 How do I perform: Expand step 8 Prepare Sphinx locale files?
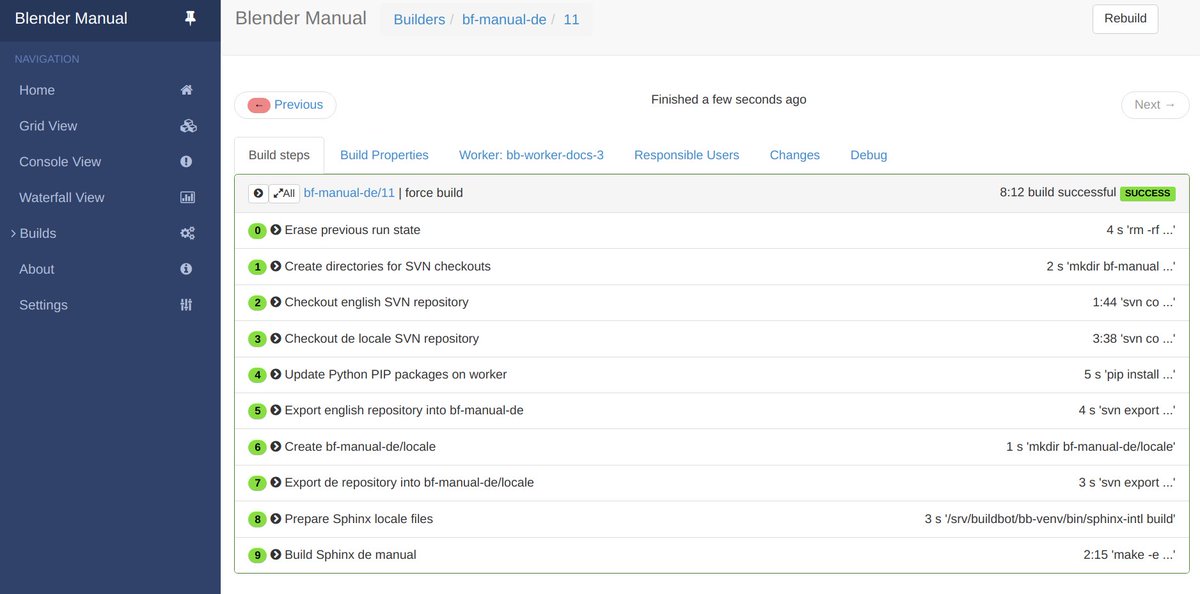276,519
